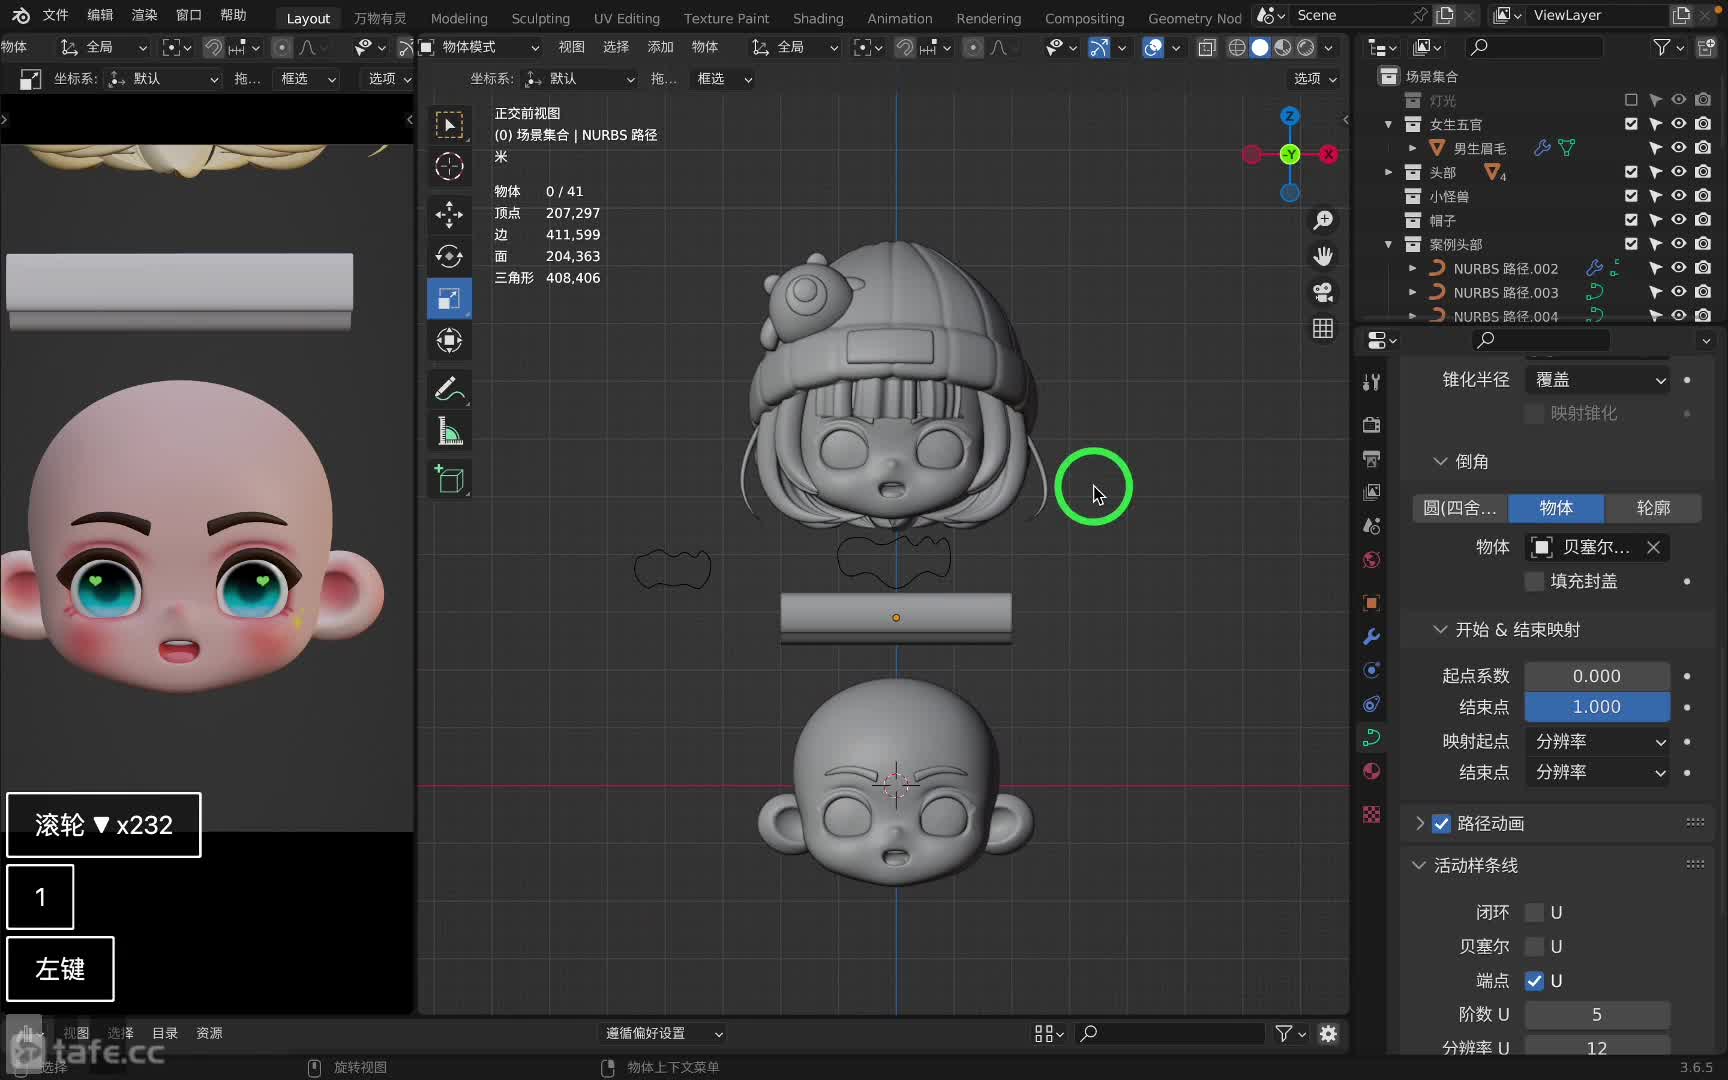Uncheck 帽子 collection checkbox

[x=1631, y=220]
